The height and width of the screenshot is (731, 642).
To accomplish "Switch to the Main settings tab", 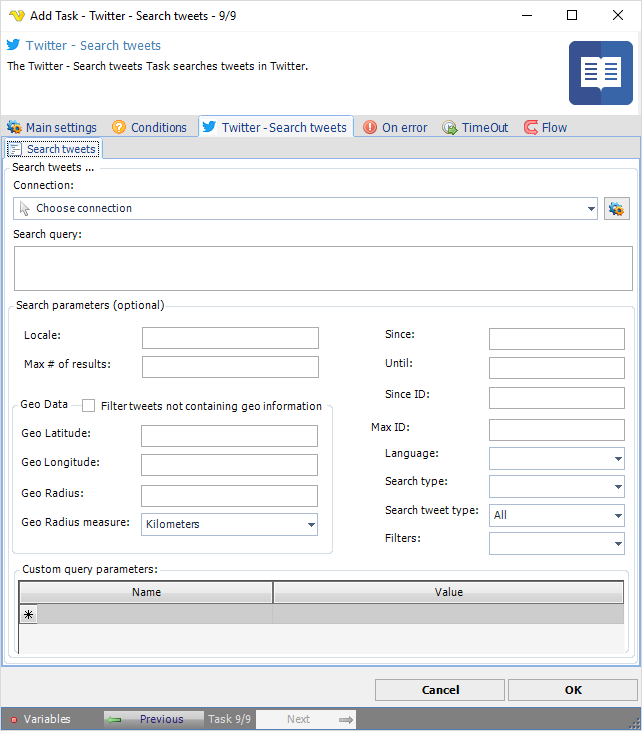I will 52,128.
